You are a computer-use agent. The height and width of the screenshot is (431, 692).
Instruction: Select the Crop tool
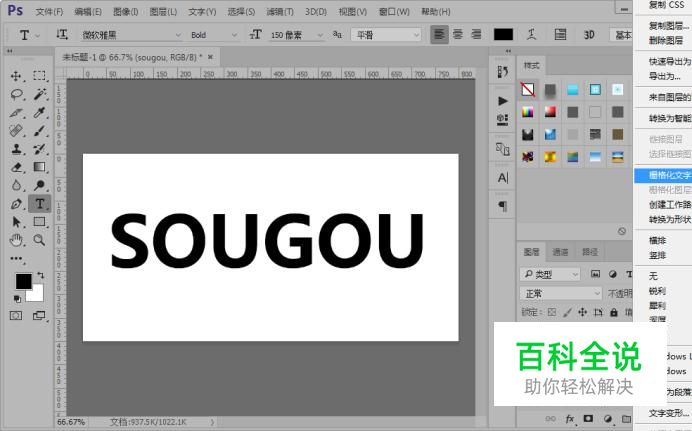pos(16,112)
